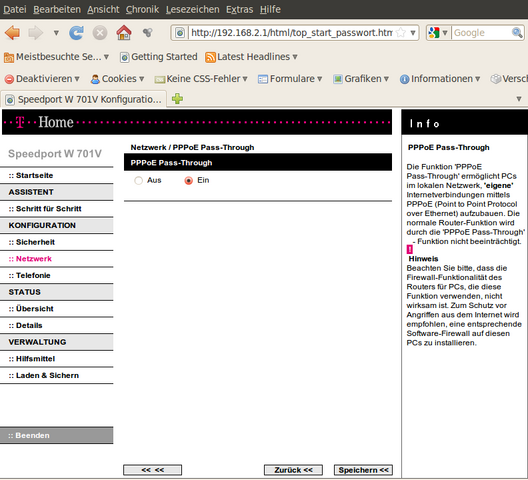Open the Cookies toolbar menu
The image size is (528, 480).
117,79
